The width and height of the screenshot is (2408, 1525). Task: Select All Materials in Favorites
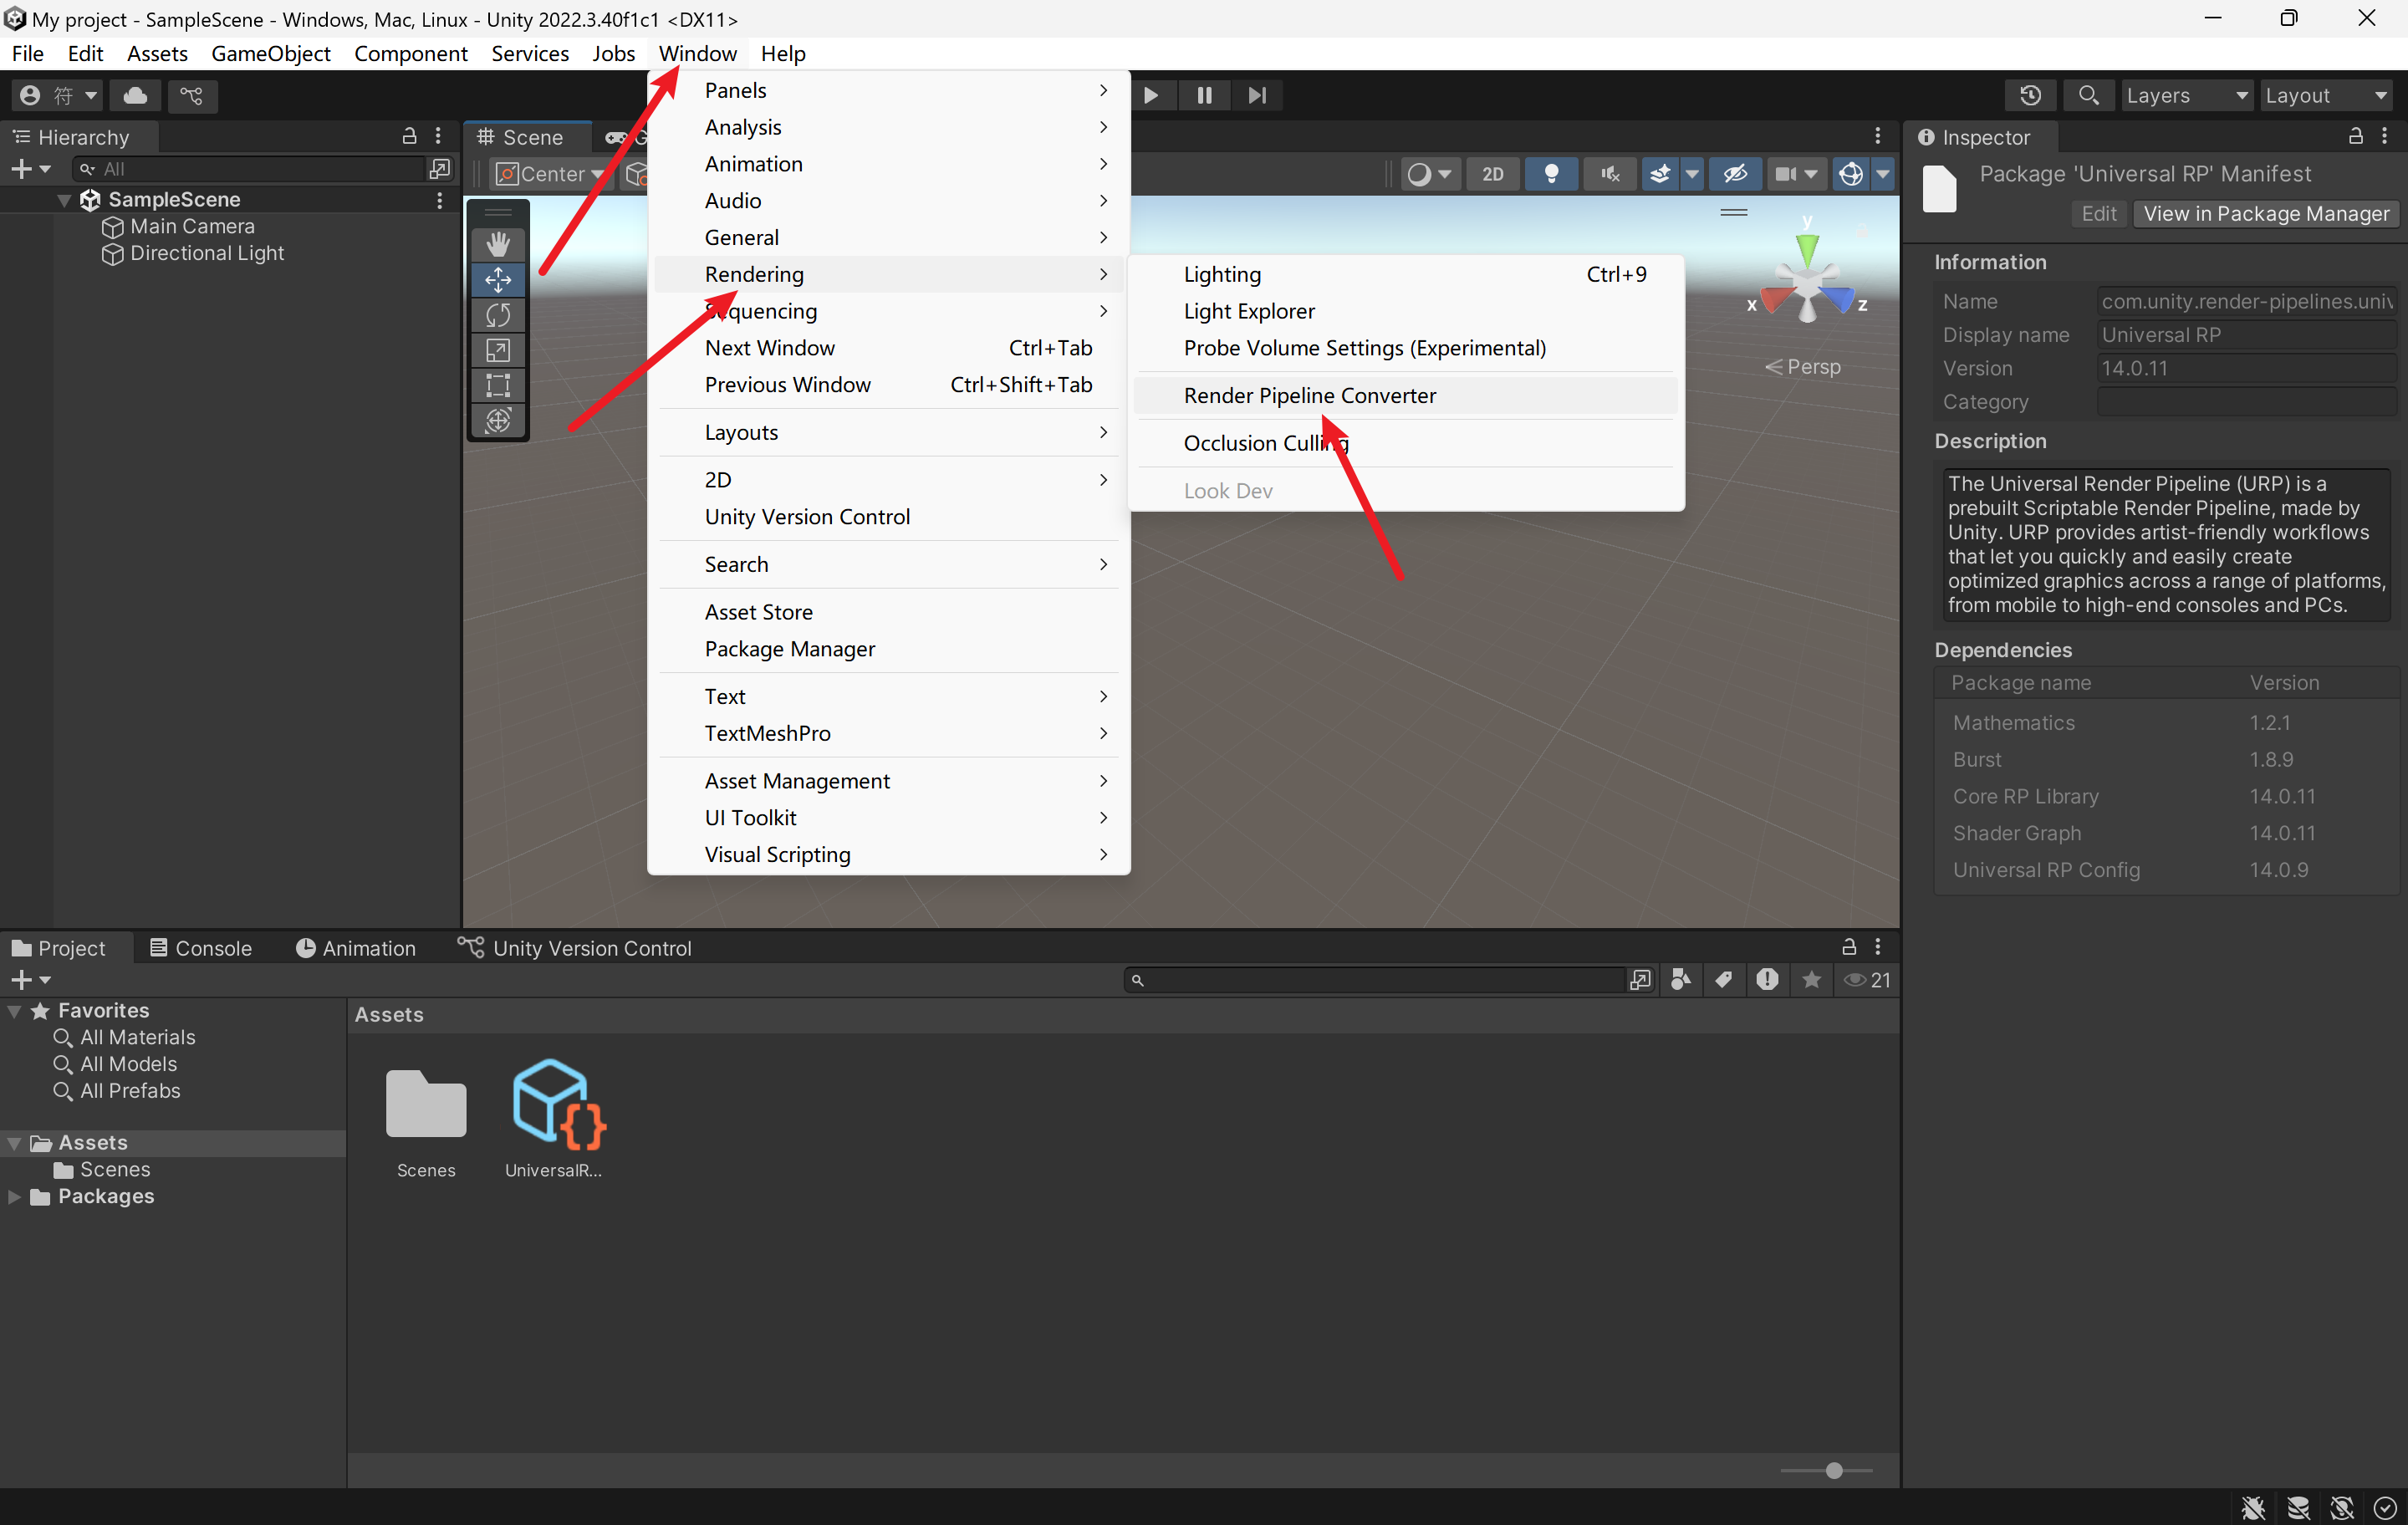coord(137,1037)
